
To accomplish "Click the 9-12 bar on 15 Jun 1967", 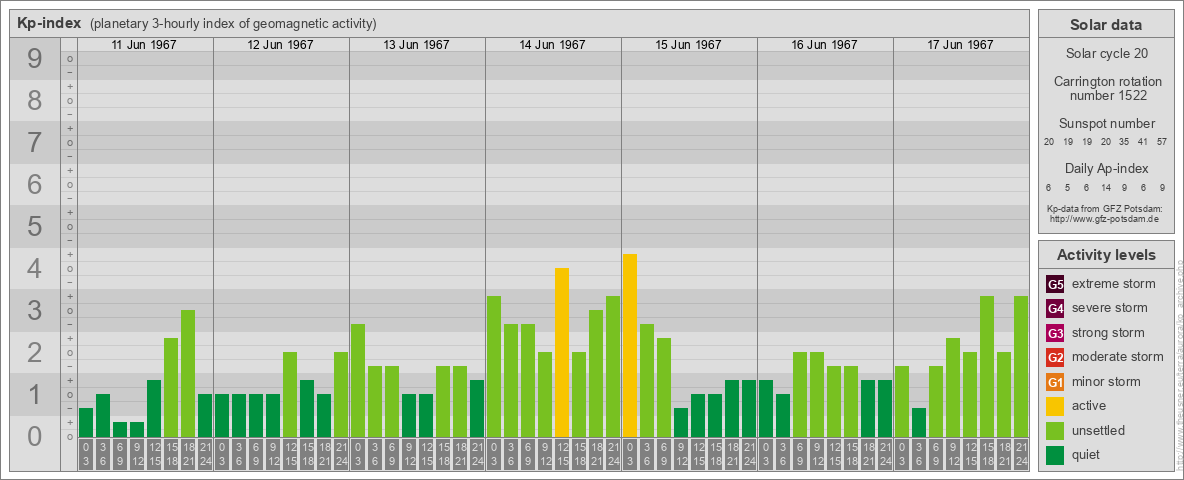I will point(681,423).
